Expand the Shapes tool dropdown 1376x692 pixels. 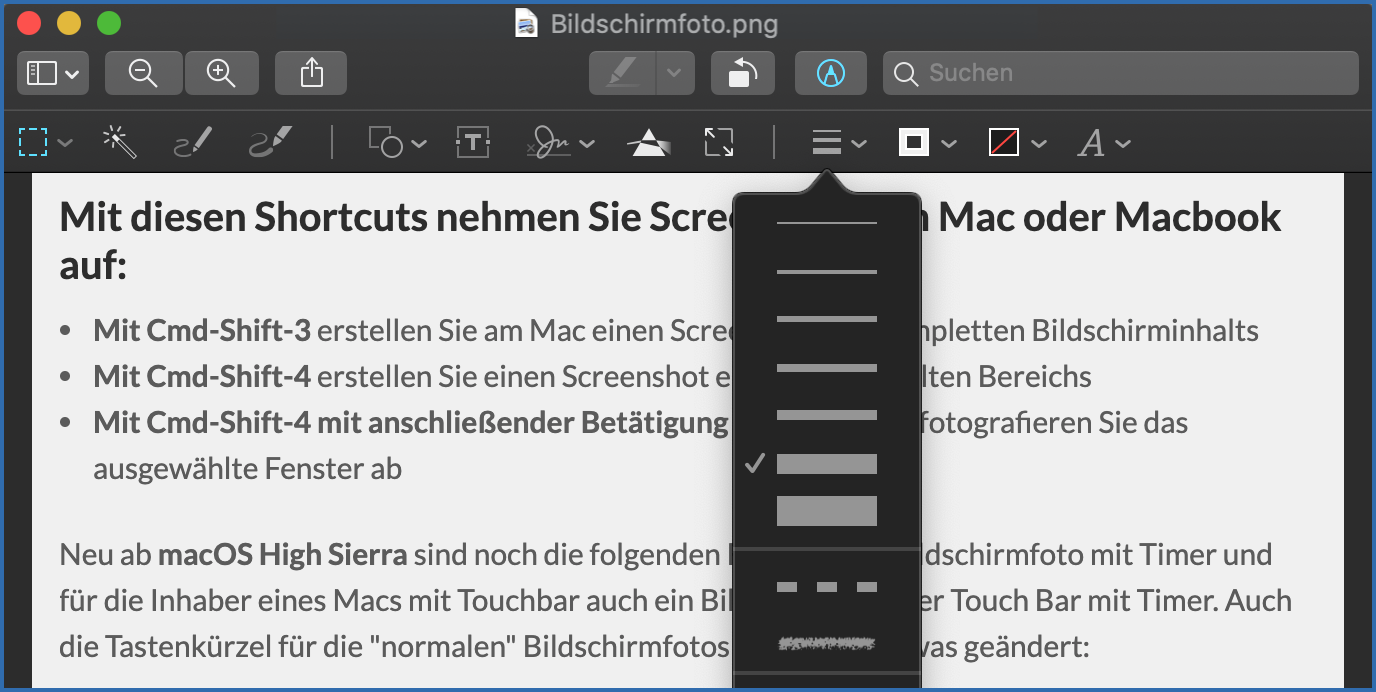pyautogui.click(x=397, y=143)
